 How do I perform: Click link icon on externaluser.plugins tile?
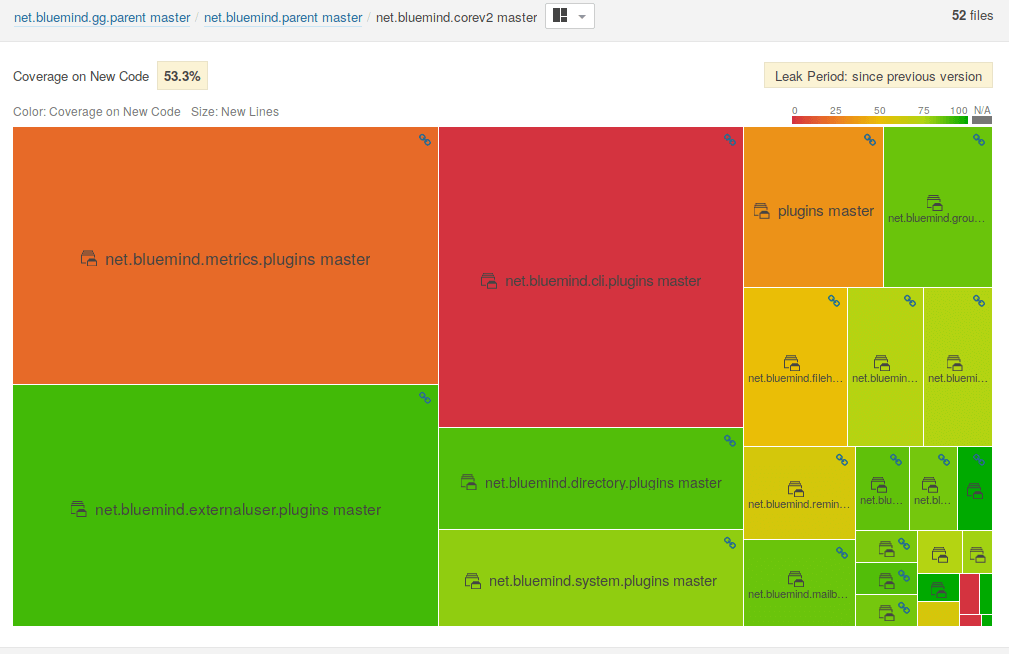tap(425, 397)
